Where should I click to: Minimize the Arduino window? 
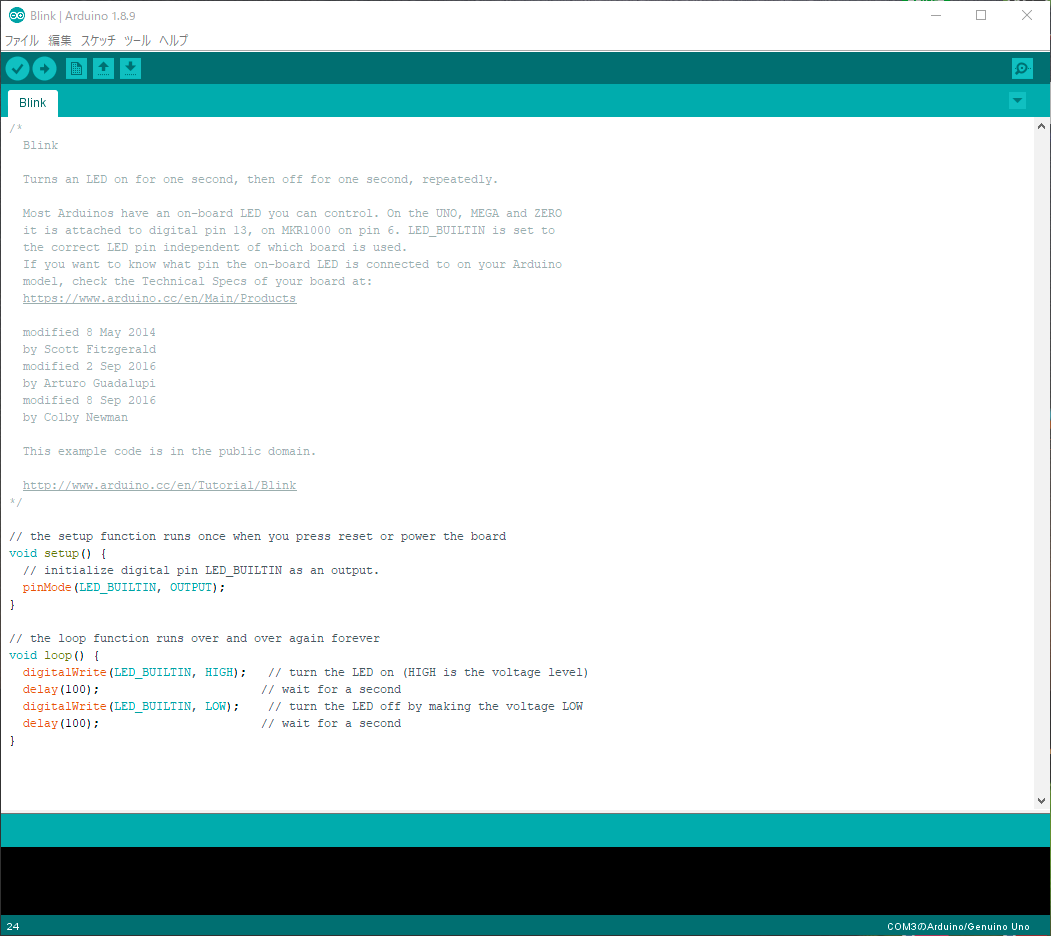(936, 15)
